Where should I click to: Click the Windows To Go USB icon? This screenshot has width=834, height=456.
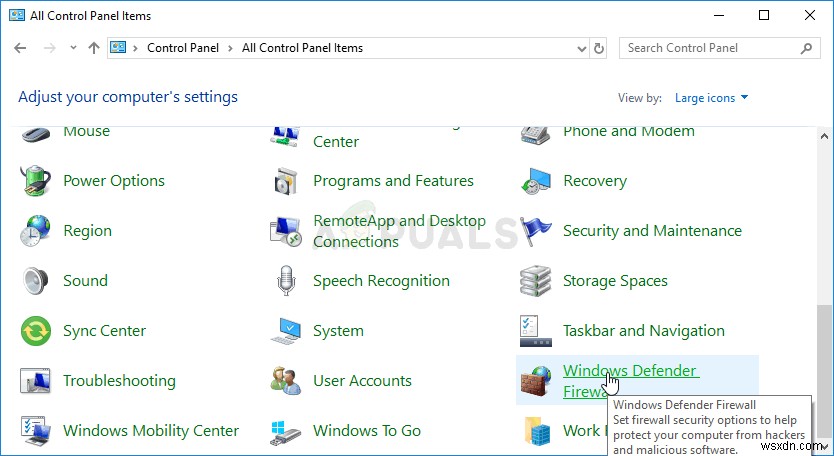[286, 431]
